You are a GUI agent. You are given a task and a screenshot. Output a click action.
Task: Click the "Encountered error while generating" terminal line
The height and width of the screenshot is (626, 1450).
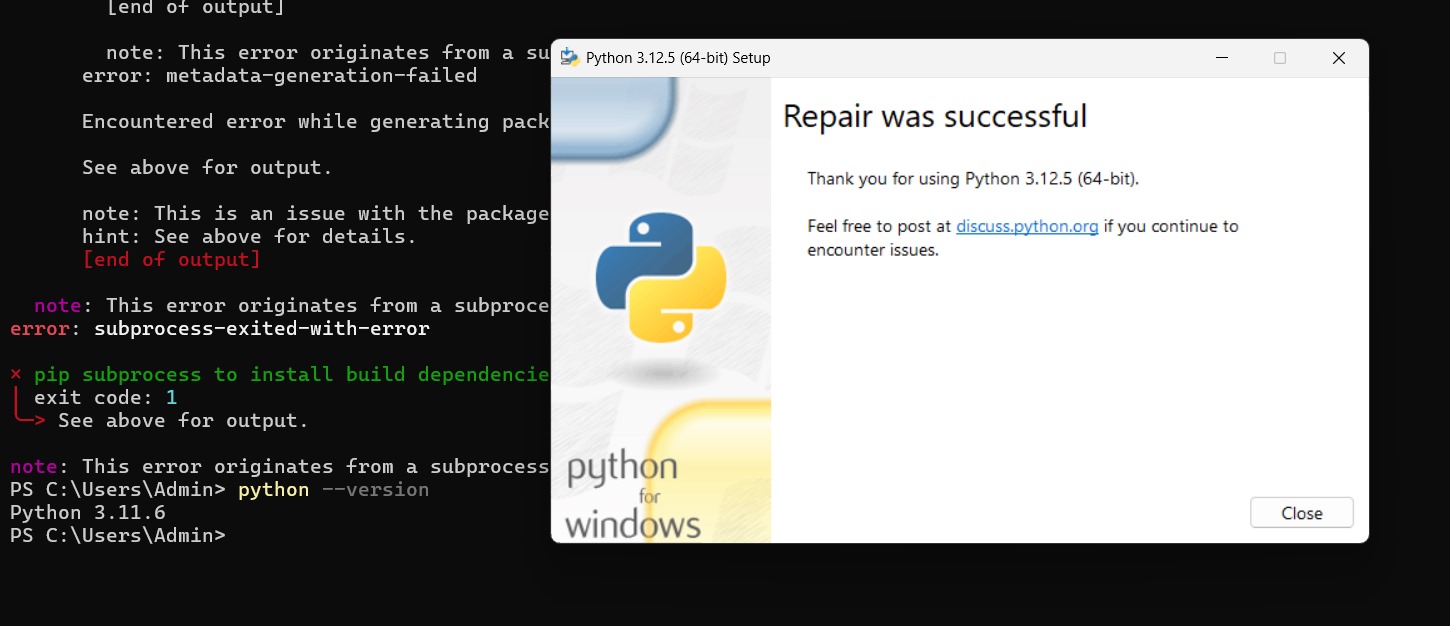click(316, 122)
